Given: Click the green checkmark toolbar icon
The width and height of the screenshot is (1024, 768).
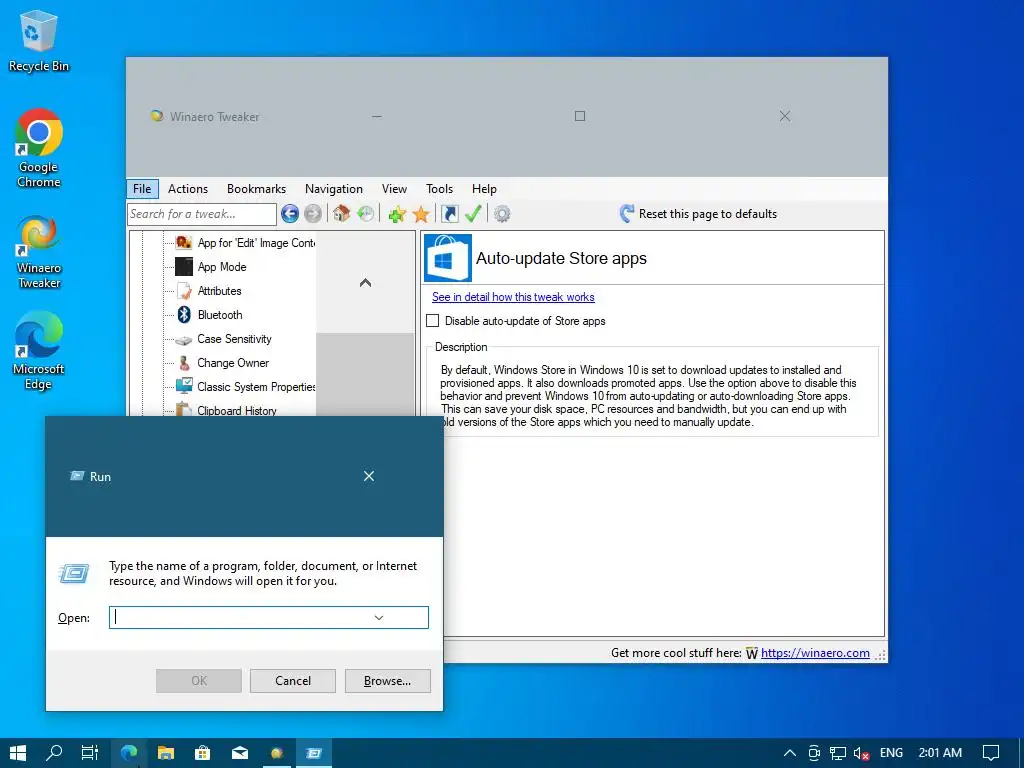Looking at the screenshot, I should click(x=473, y=214).
